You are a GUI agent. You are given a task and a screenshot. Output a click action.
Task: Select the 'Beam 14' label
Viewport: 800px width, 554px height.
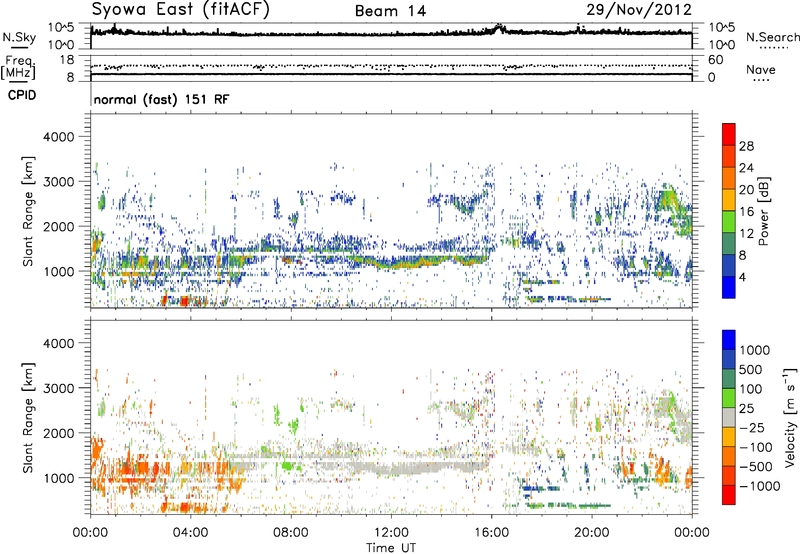click(x=390, y=11)
